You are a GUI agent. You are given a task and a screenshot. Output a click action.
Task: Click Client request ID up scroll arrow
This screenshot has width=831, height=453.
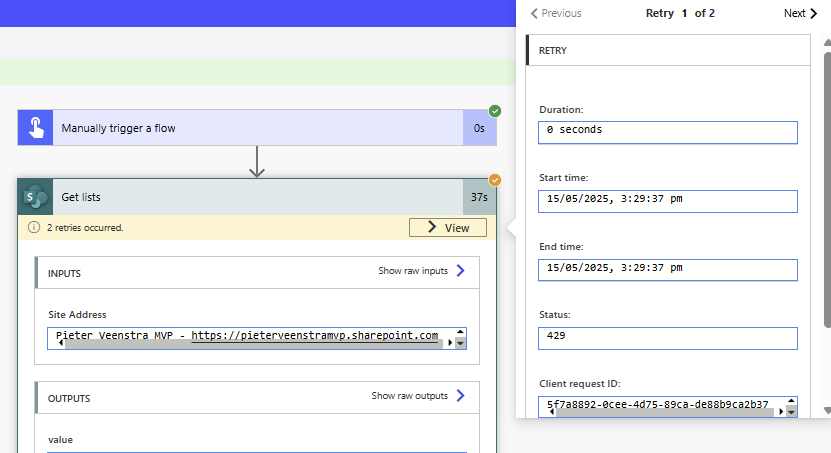[791, 401]
